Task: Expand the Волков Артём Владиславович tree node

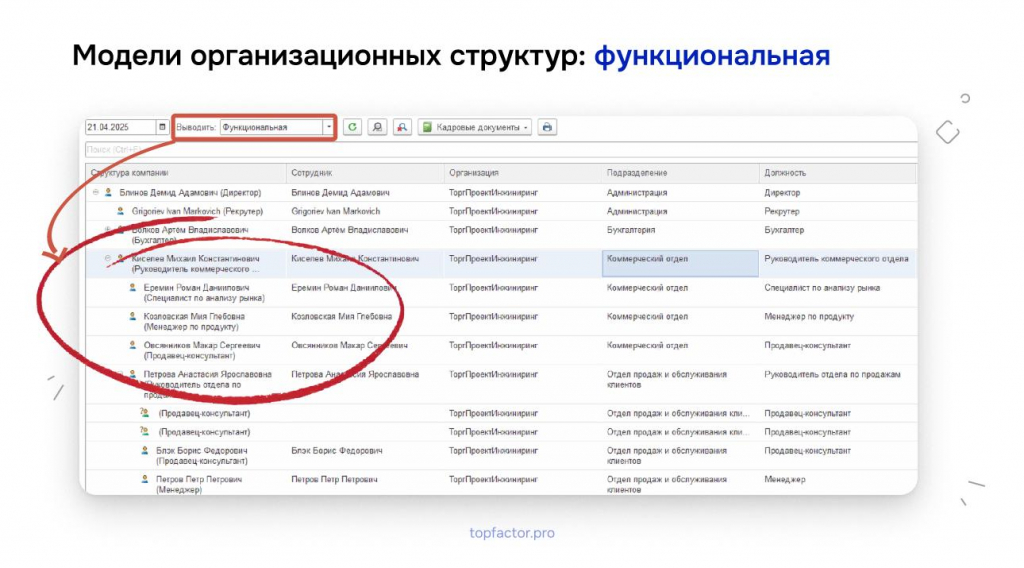Action: coord(108,230)
